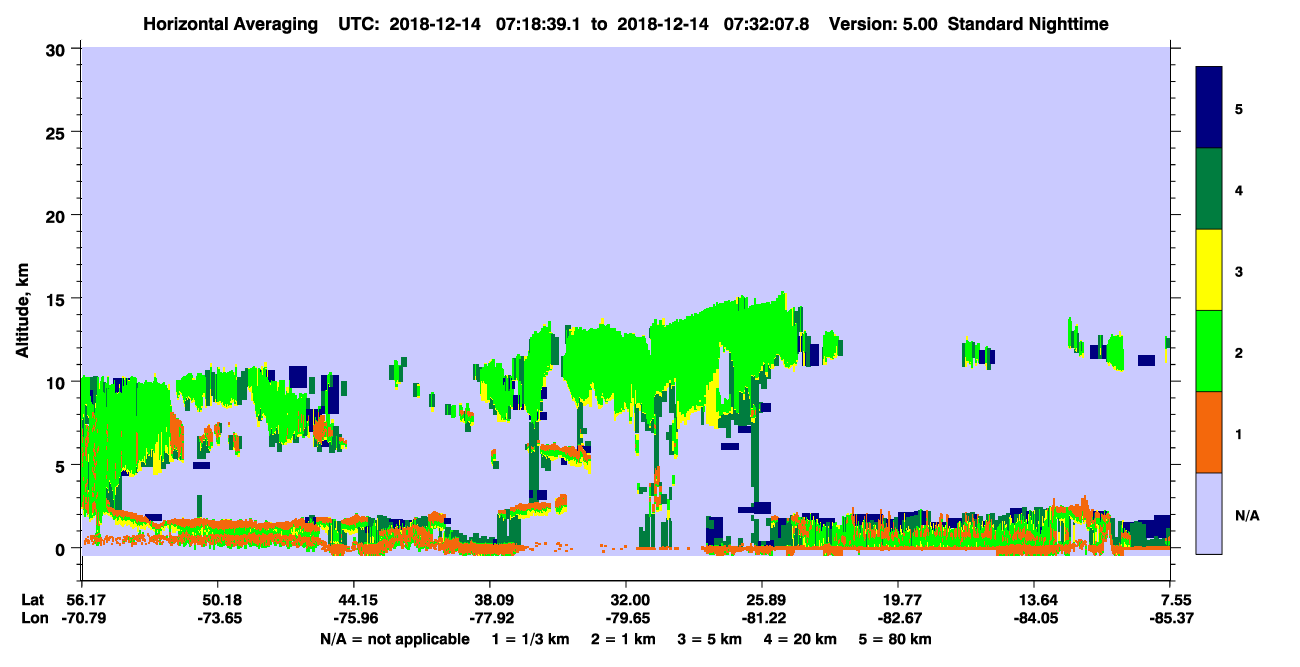Click the y-axis tick label 30

[x=58, y=50]
